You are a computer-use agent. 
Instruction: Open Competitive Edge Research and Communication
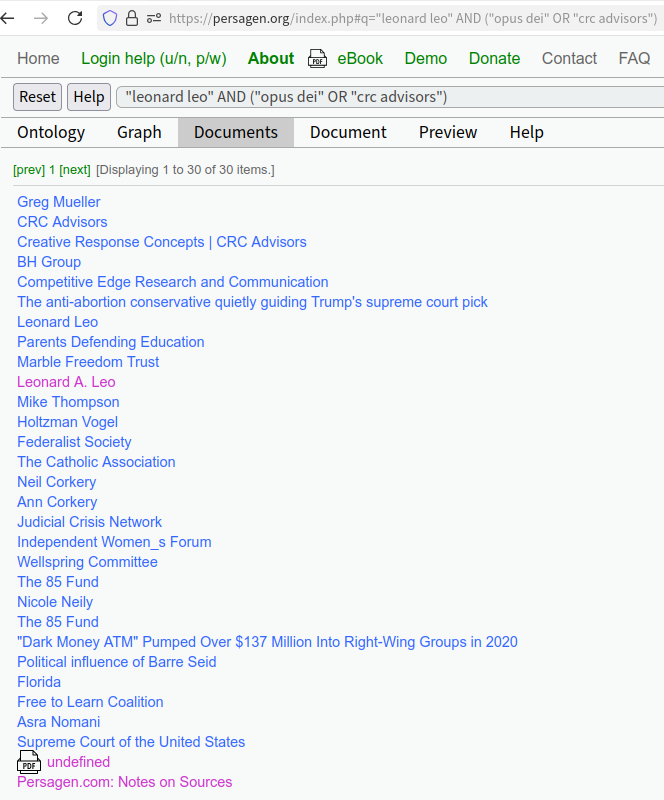click(x=173, y=282)
